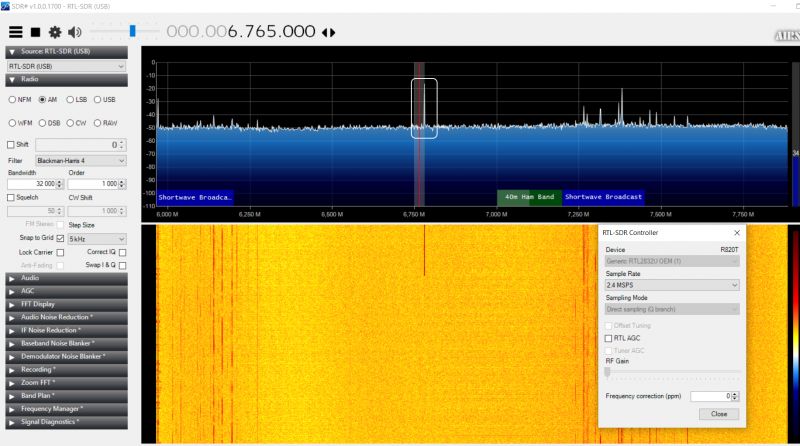800x446 pixels.
Task: Click the Bandwidth stepper arrows
Action: click(x=60, y=184)
